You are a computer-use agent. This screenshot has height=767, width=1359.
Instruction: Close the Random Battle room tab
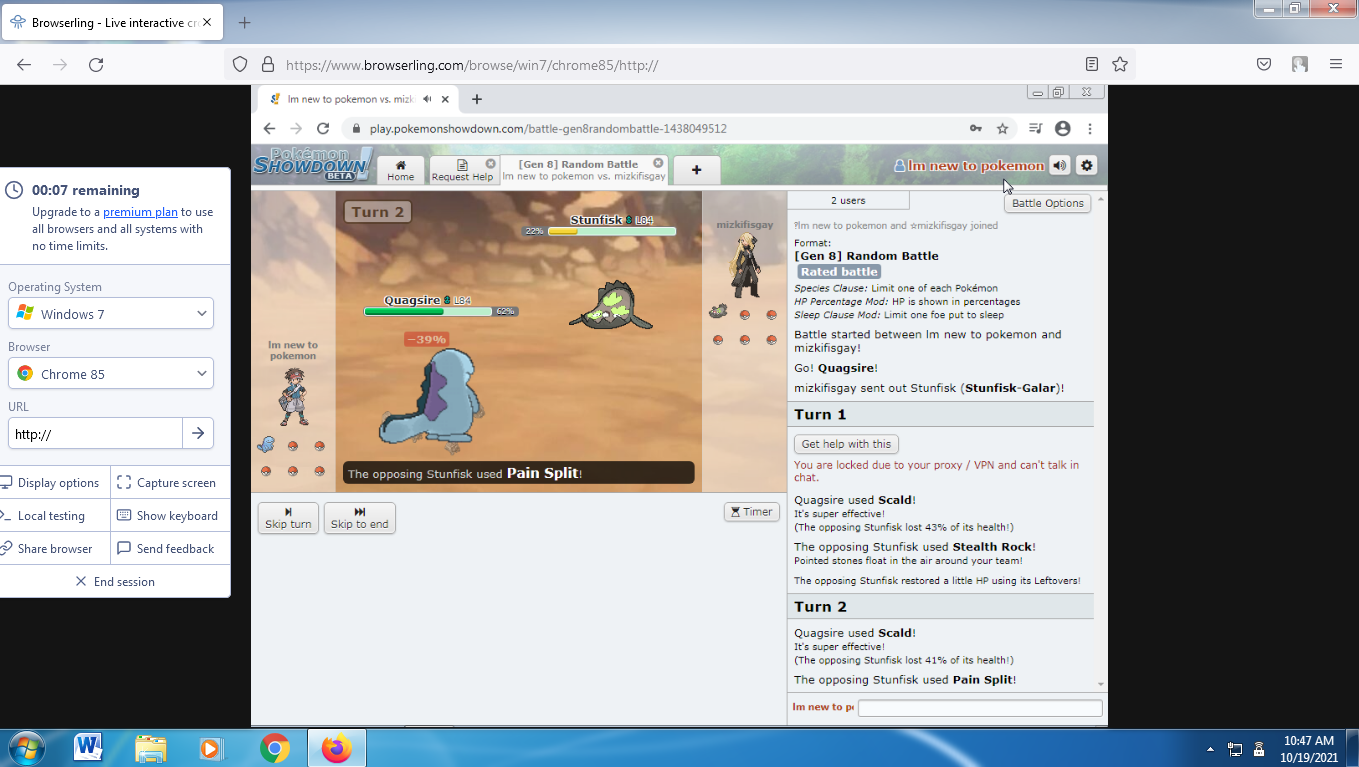point(658,163)
